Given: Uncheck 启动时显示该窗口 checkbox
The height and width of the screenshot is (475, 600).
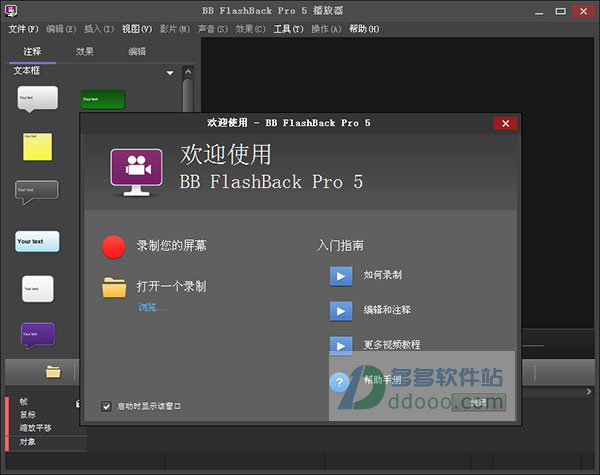Looking at the screenshot, I should click(x=106, y=406).
